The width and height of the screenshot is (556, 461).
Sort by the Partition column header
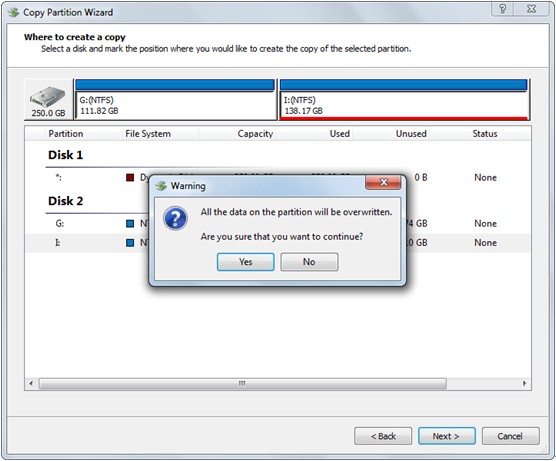(x=66, y=134)
